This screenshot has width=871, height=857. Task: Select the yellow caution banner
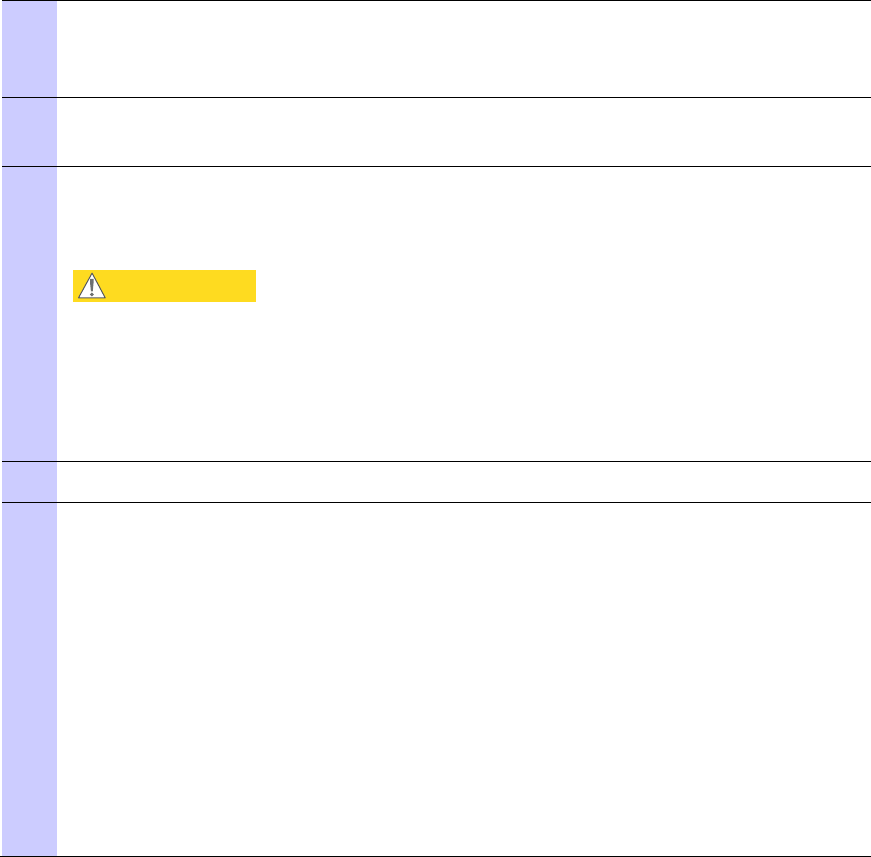pyautogui.click(x=164, y=286)
